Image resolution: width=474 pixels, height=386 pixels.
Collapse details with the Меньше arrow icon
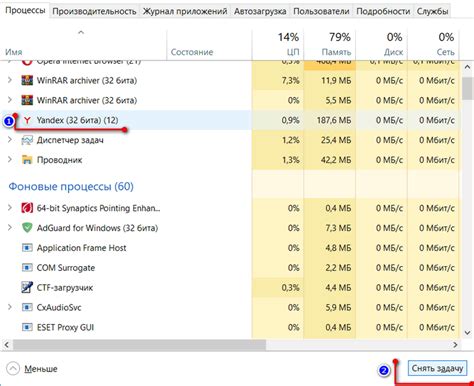[13, 369]
